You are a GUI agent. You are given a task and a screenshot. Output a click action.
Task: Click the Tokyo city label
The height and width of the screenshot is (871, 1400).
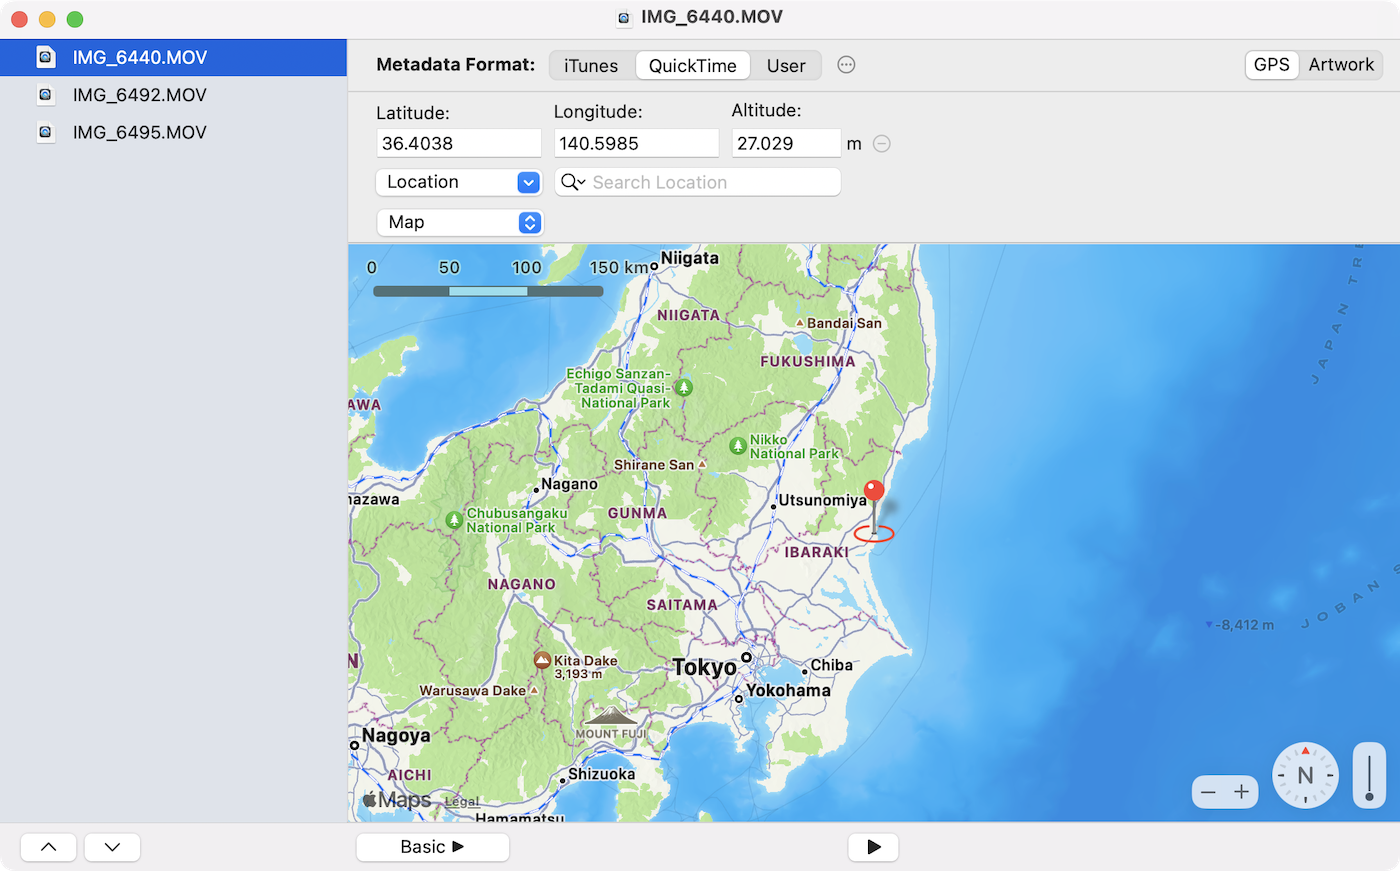pos(704,667)
